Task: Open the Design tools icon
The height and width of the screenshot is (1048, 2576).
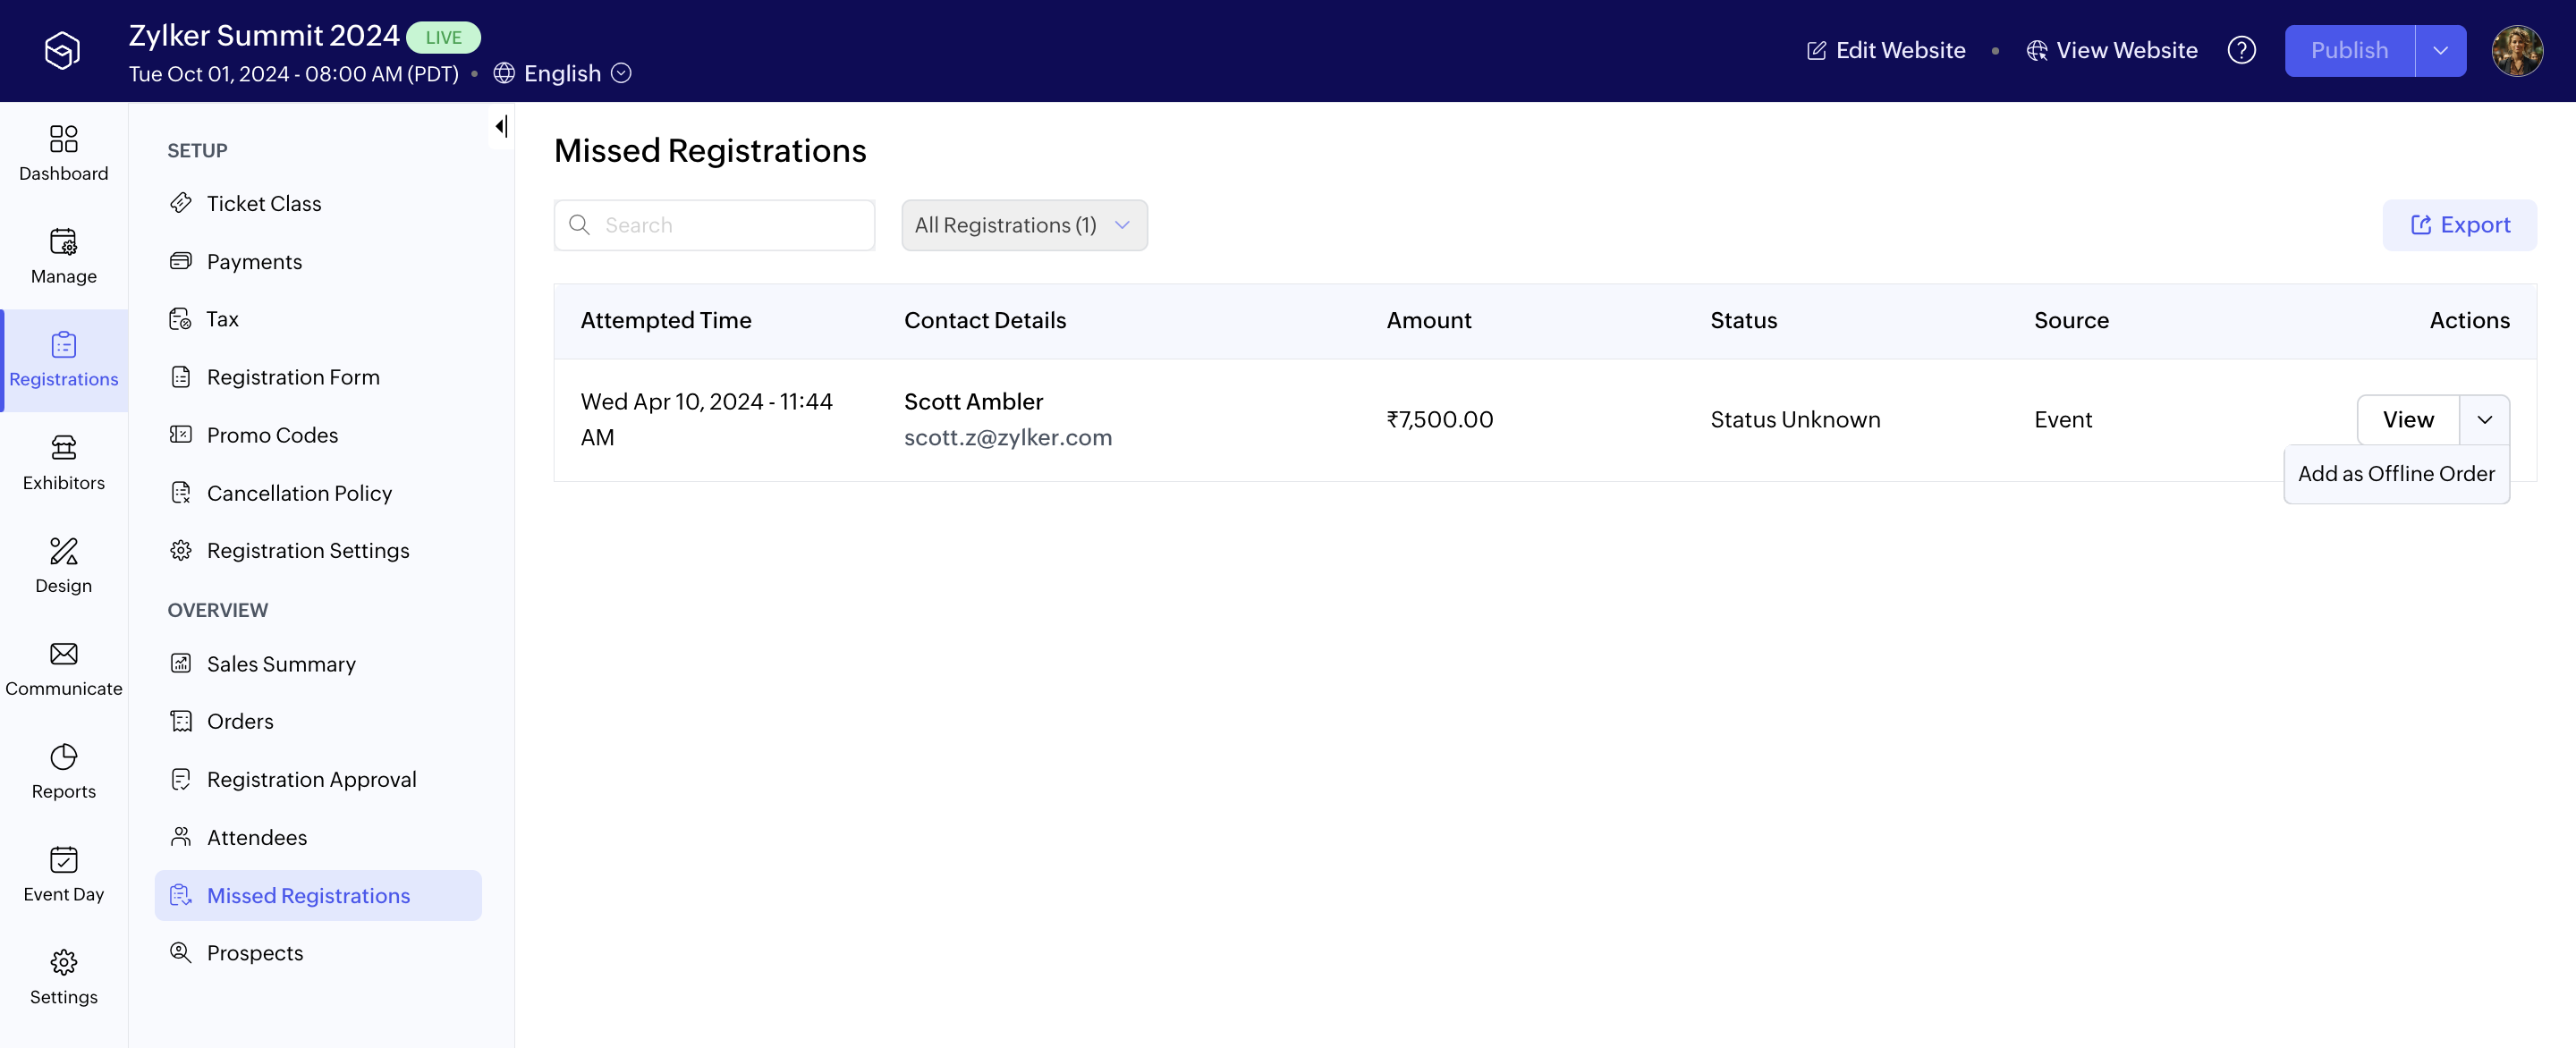Action: click(x=63, y=550)
